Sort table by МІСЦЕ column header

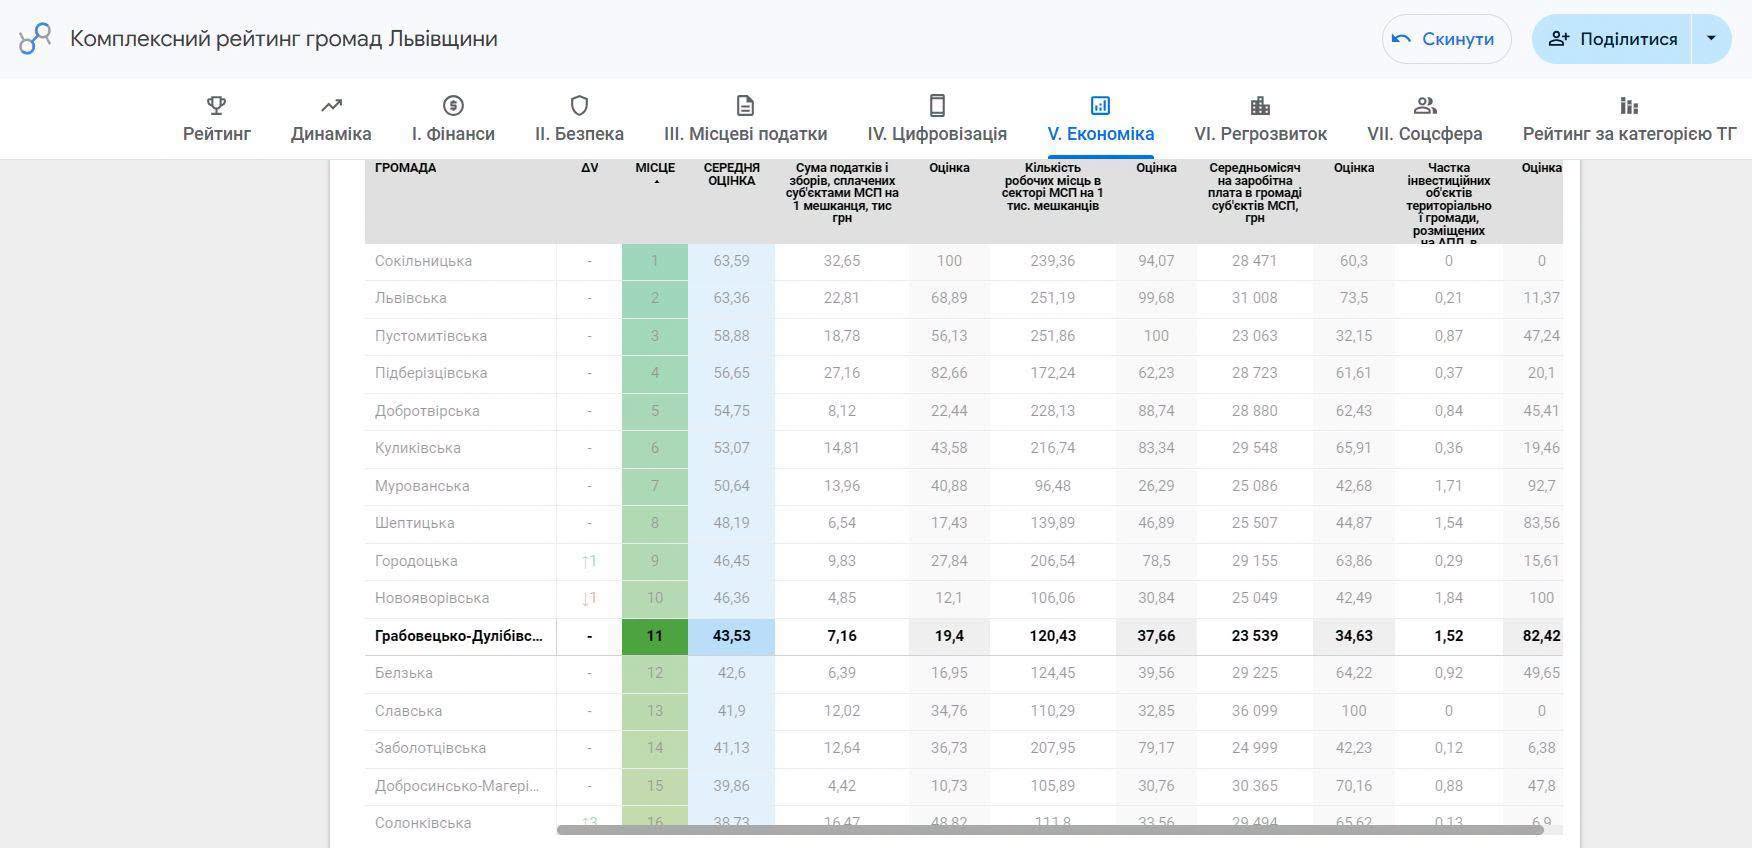655,172
